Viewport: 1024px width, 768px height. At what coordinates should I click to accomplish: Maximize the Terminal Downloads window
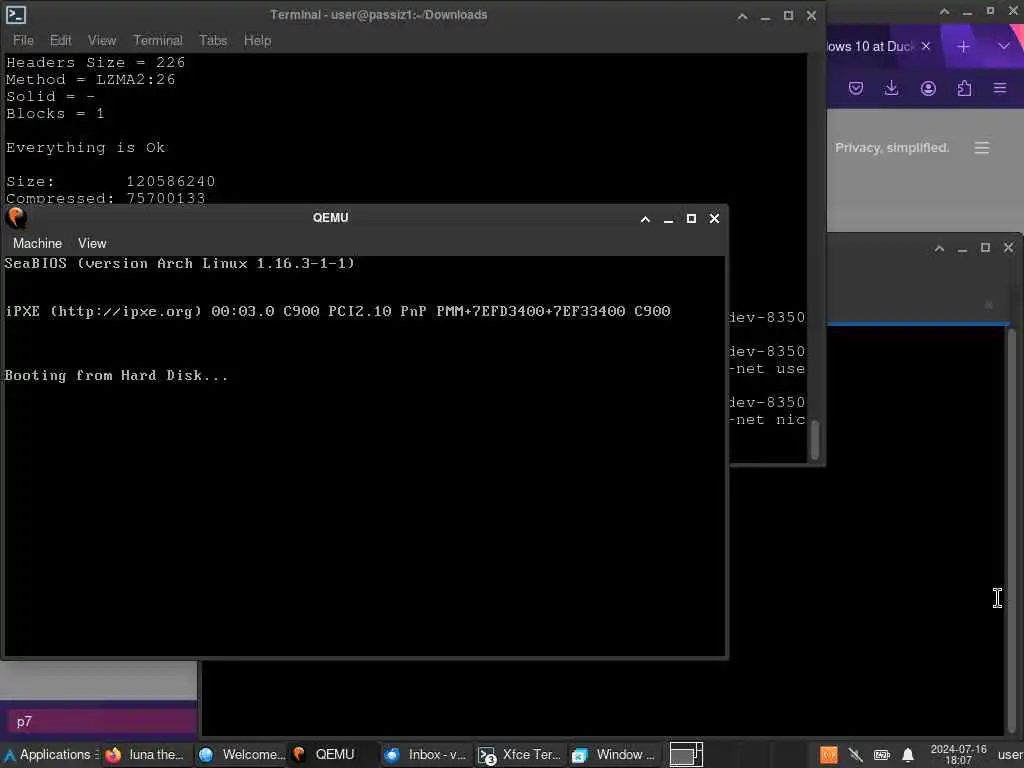(788, 15)
